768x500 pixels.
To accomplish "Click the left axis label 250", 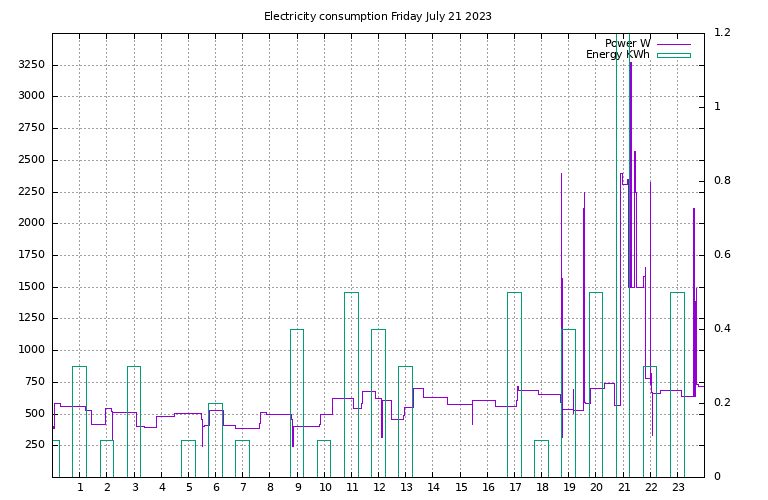I will point(34,445).
